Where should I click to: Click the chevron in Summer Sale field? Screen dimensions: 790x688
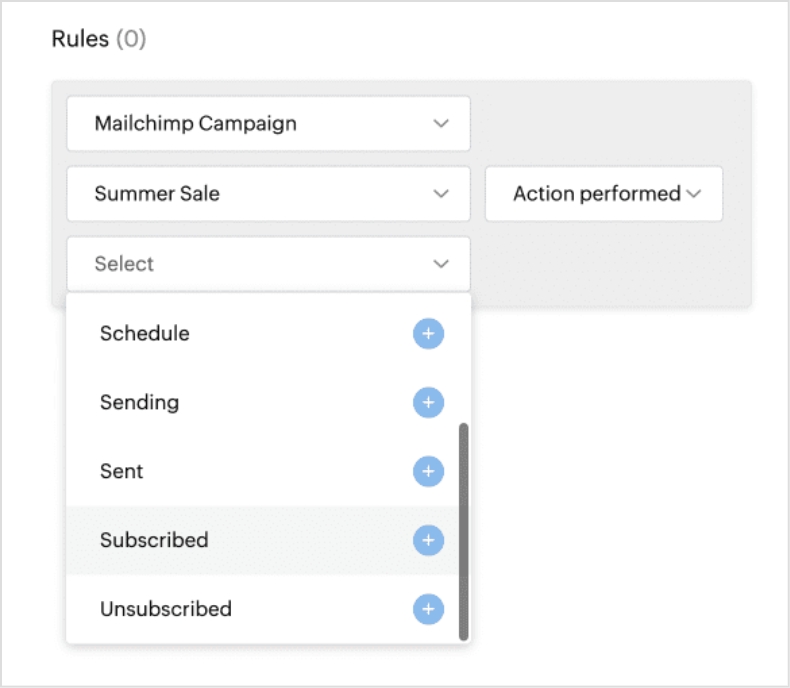(441, 194)
